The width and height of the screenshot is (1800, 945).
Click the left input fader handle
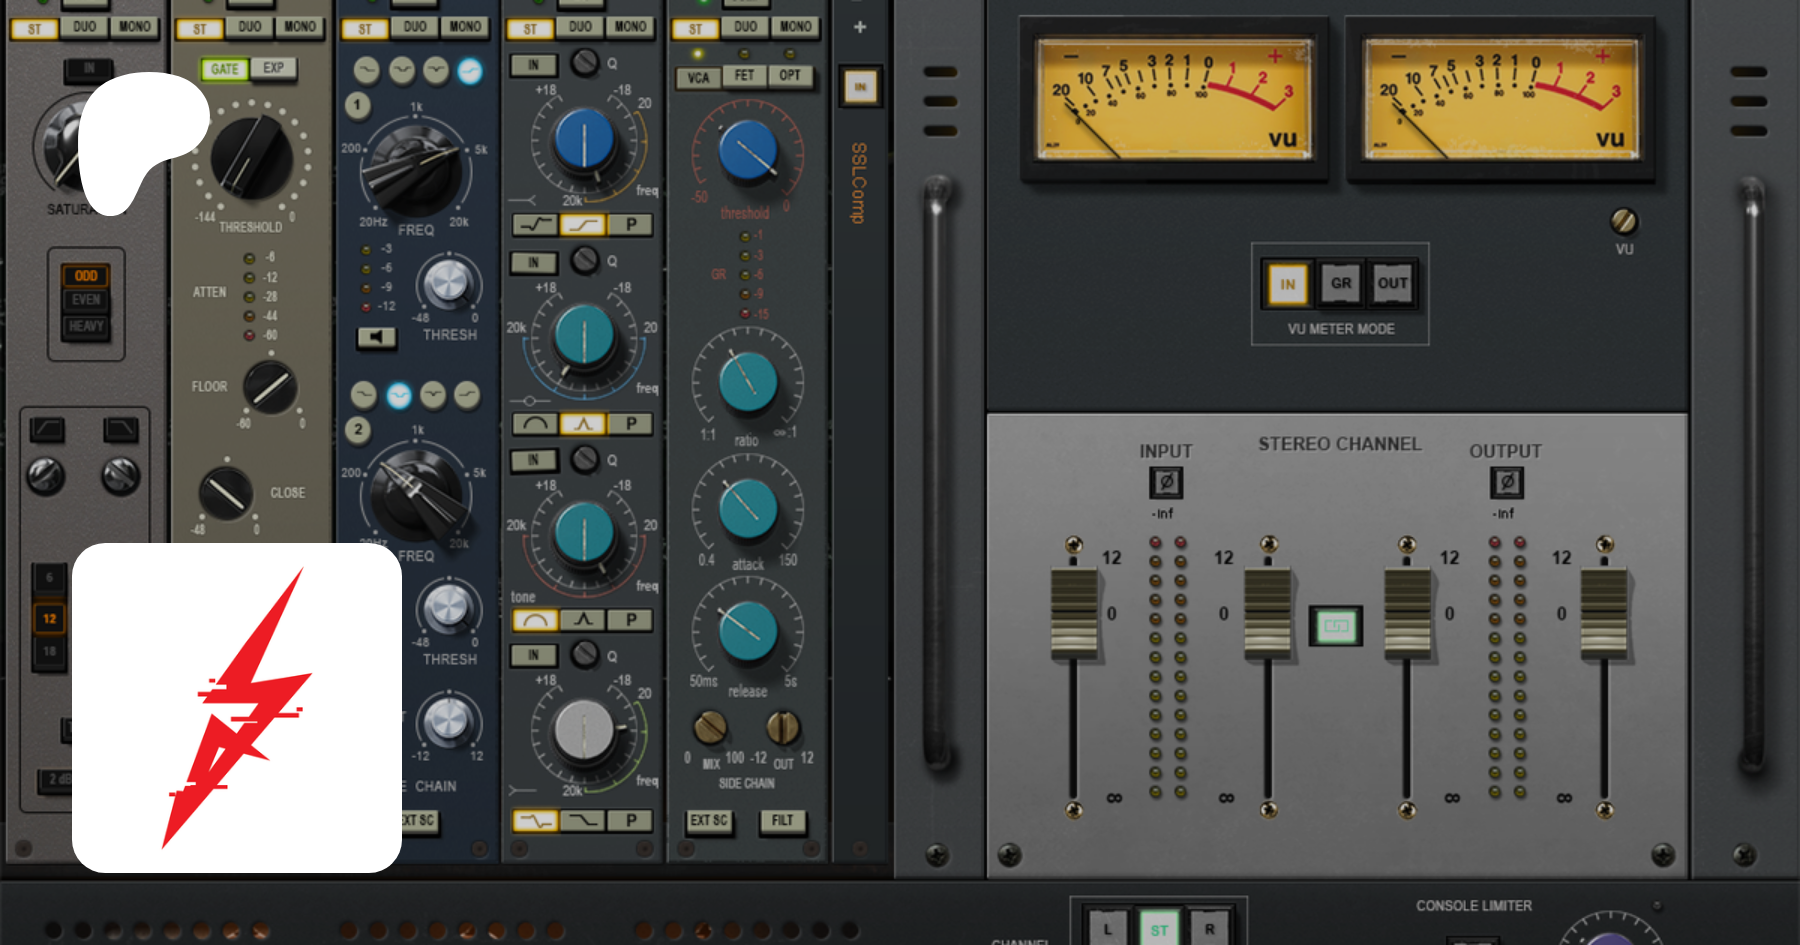(1074, 612)
